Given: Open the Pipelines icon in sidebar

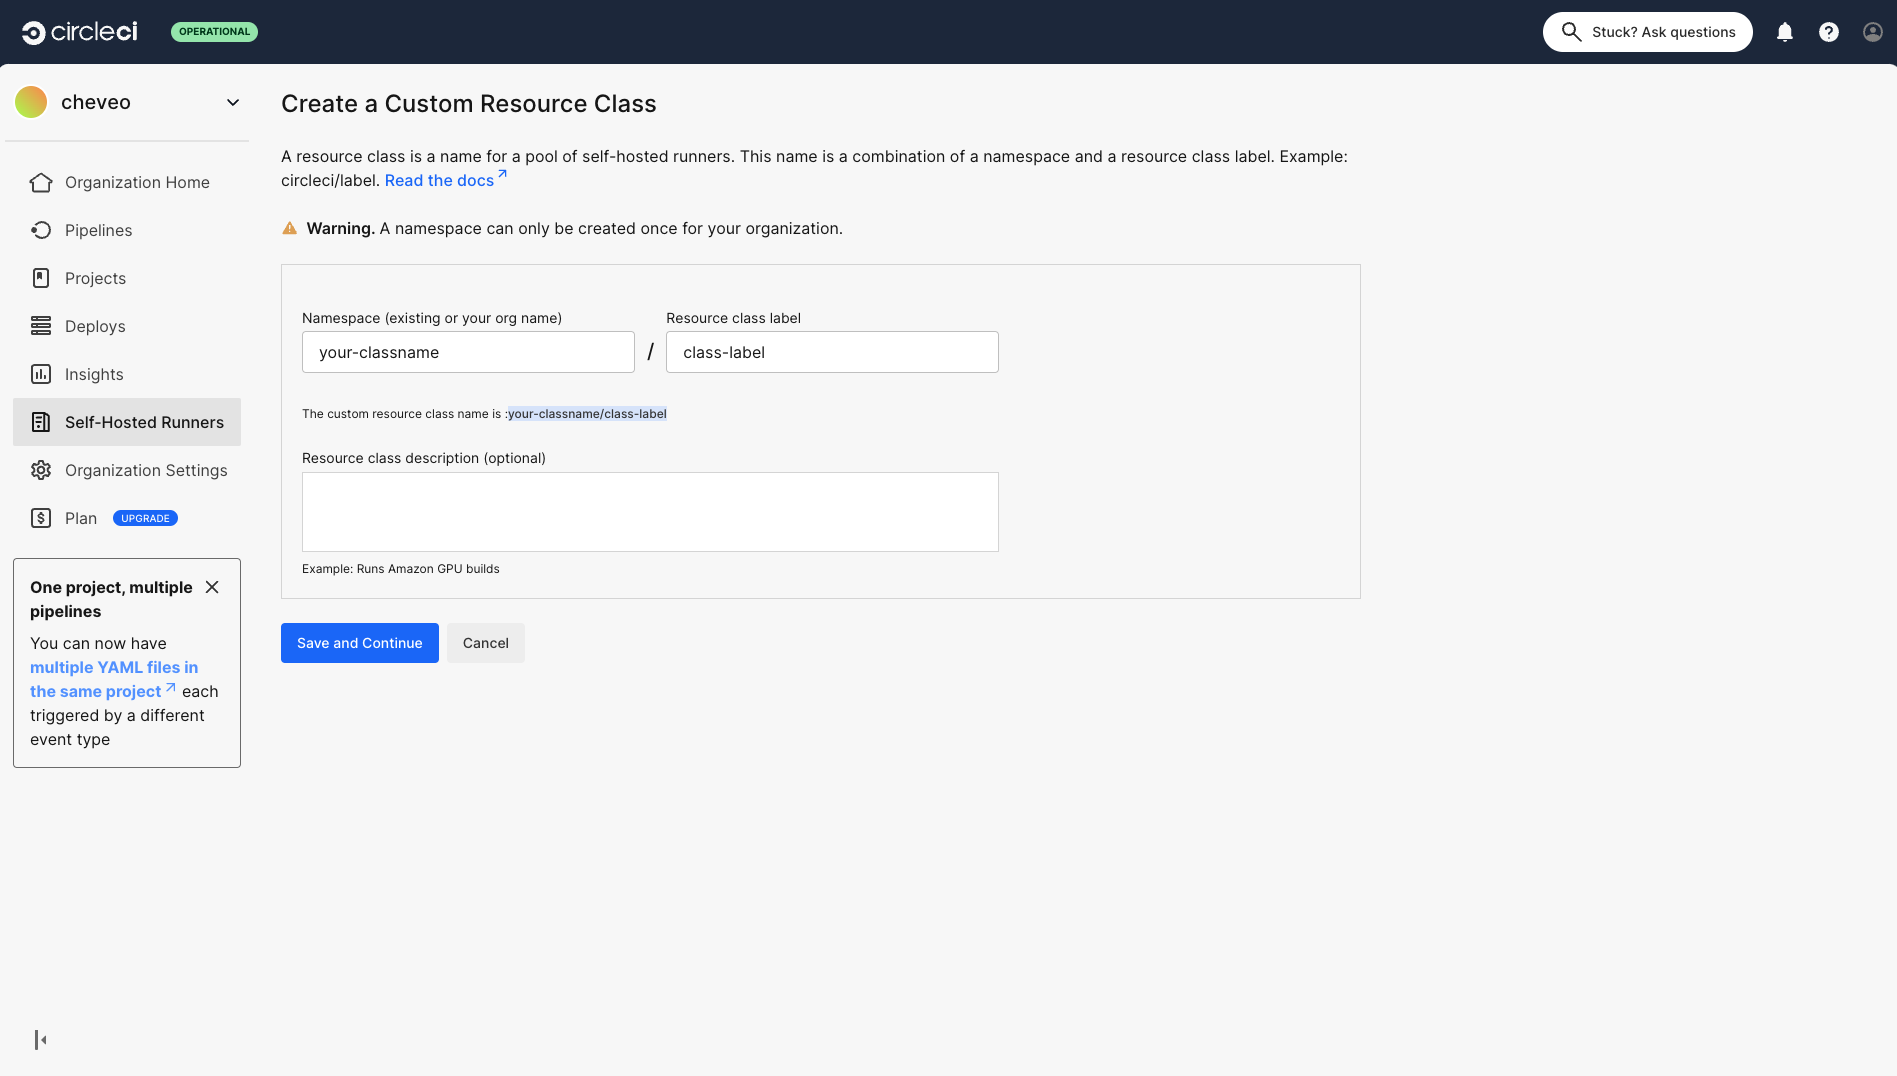Looking at the screenshot, I should [40, 229].
